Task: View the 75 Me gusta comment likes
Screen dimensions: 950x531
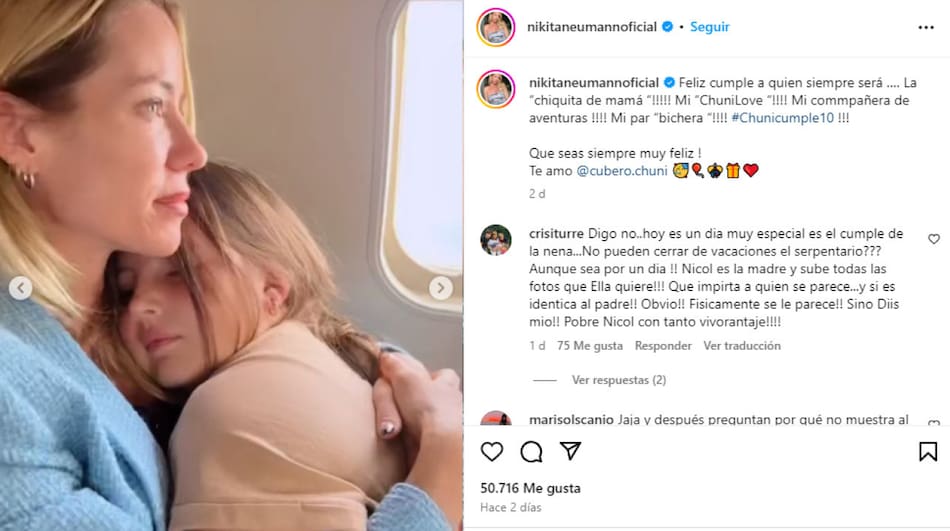Action: (x=590, y=346)
